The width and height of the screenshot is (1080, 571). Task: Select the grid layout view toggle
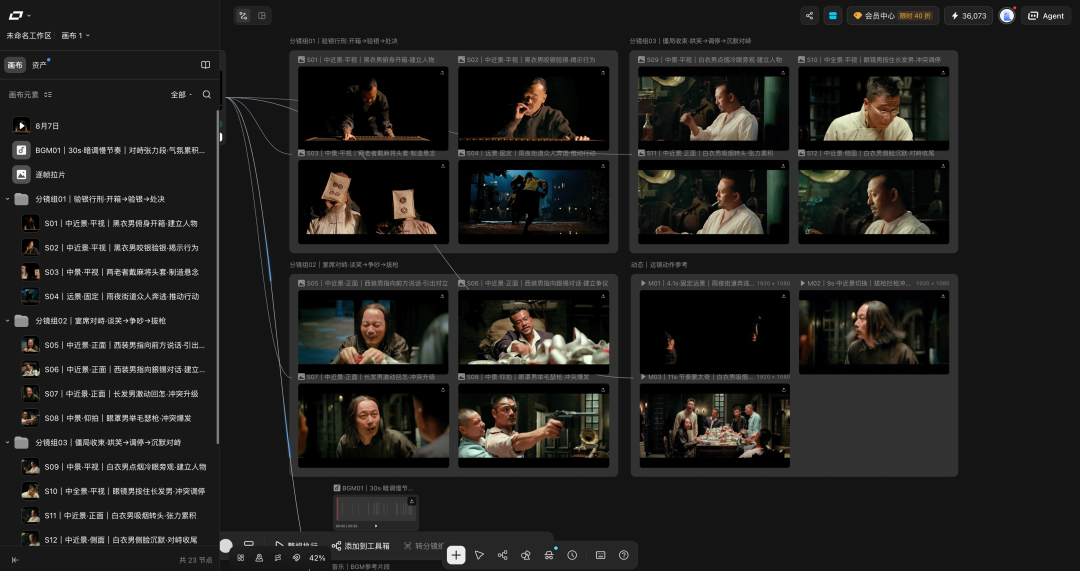[262, 15]
